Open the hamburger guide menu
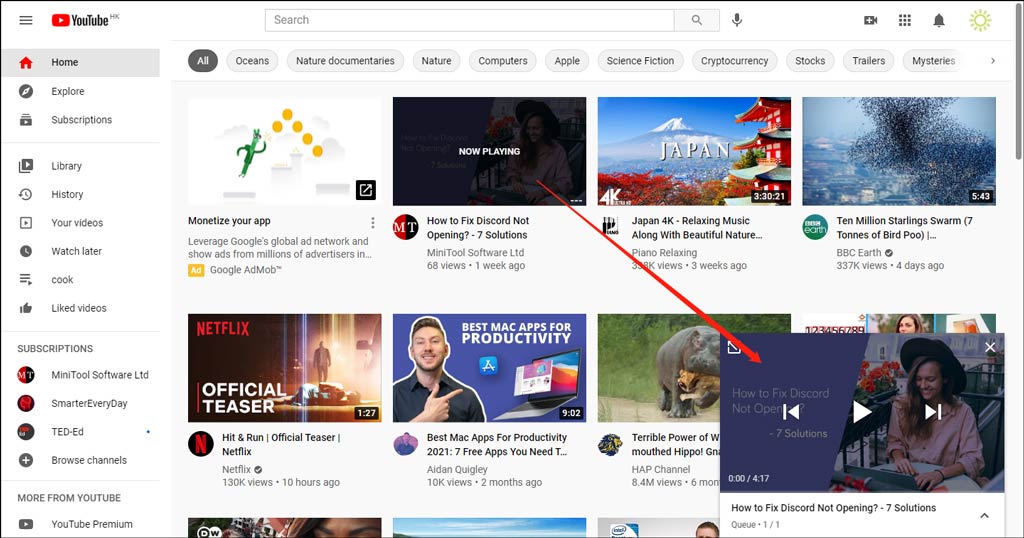The height and width of the screenshot is (538, 1024). coord(25,20)
